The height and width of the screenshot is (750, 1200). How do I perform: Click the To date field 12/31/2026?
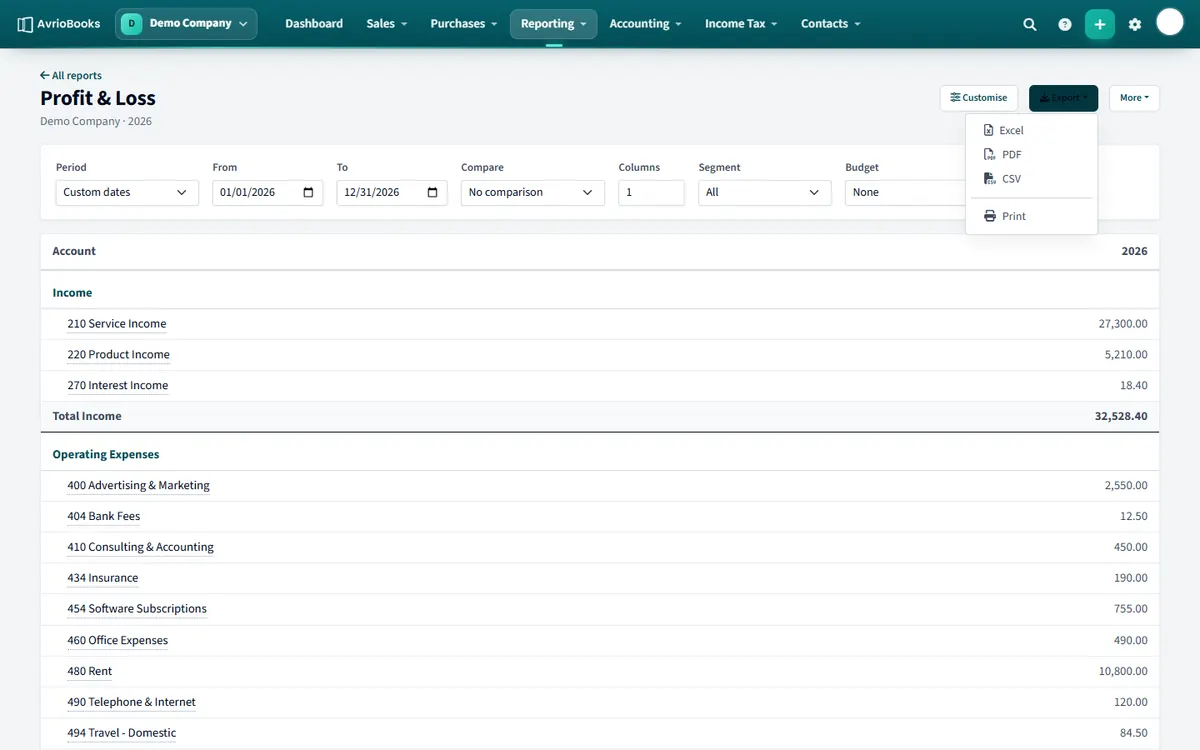(391, 192)
